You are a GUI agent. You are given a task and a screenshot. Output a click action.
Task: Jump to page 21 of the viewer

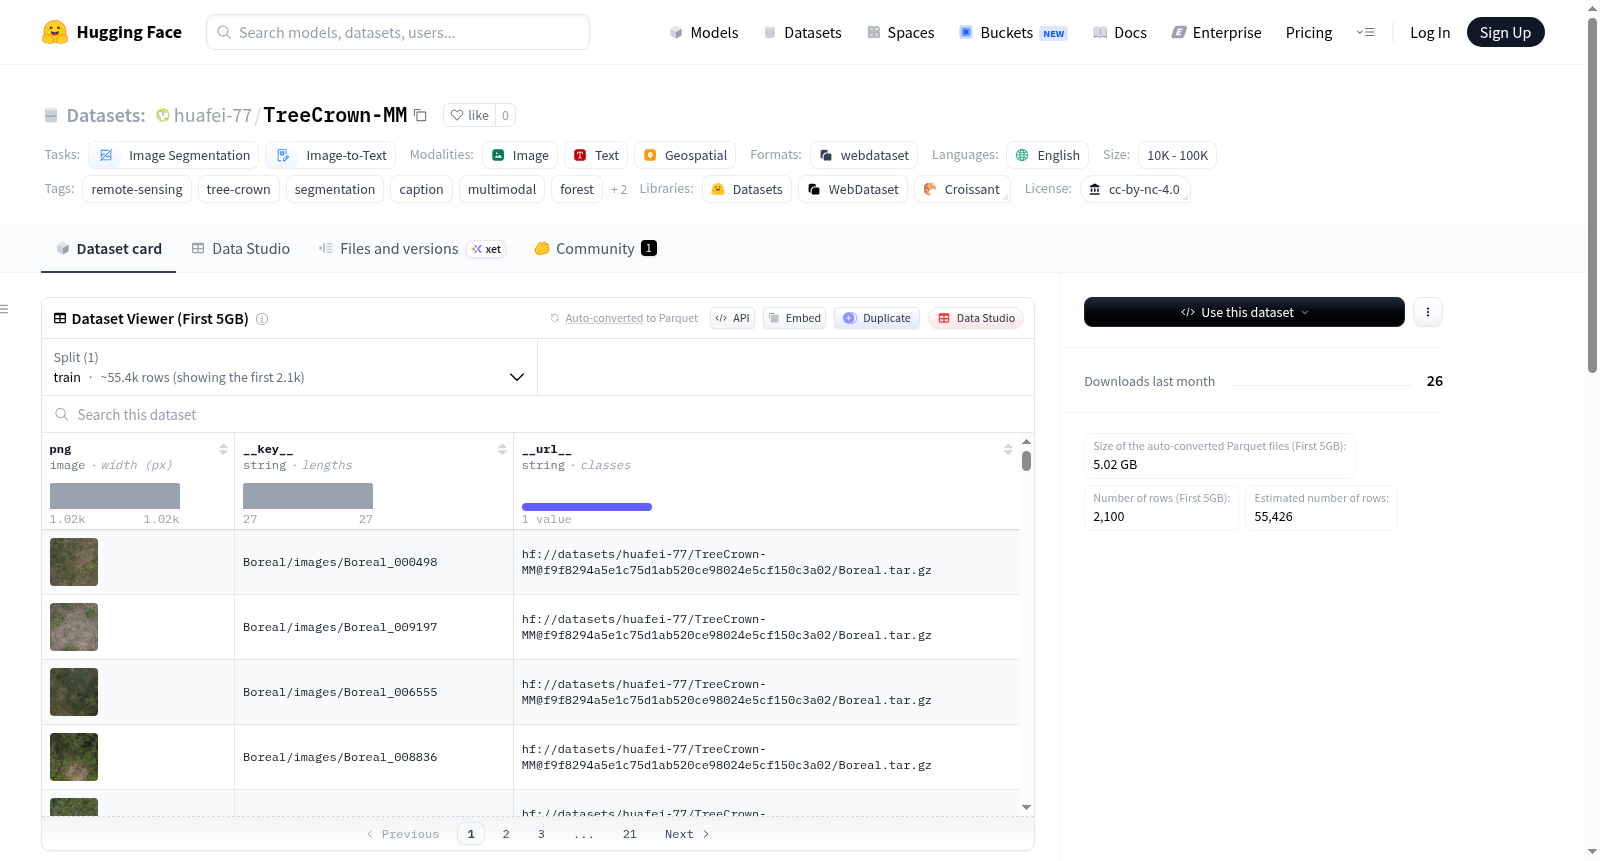629,834
